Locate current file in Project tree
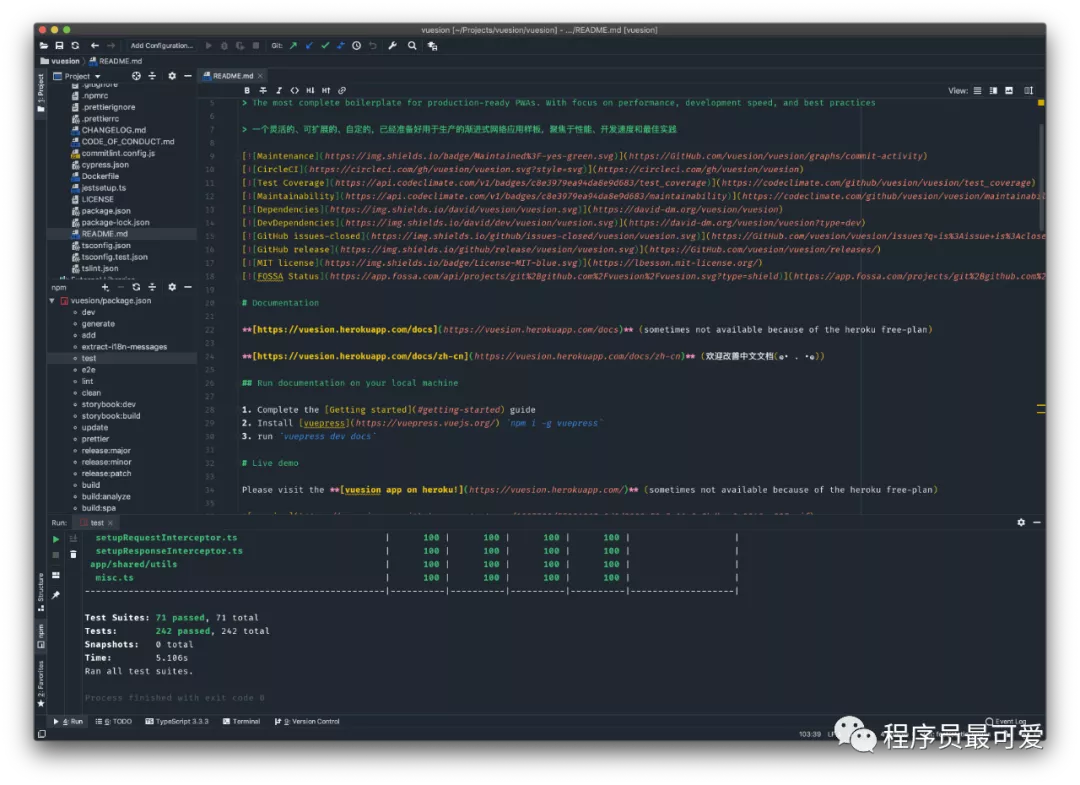The width and height of the screenshot is (1080, 785). [x=136, y=76]
